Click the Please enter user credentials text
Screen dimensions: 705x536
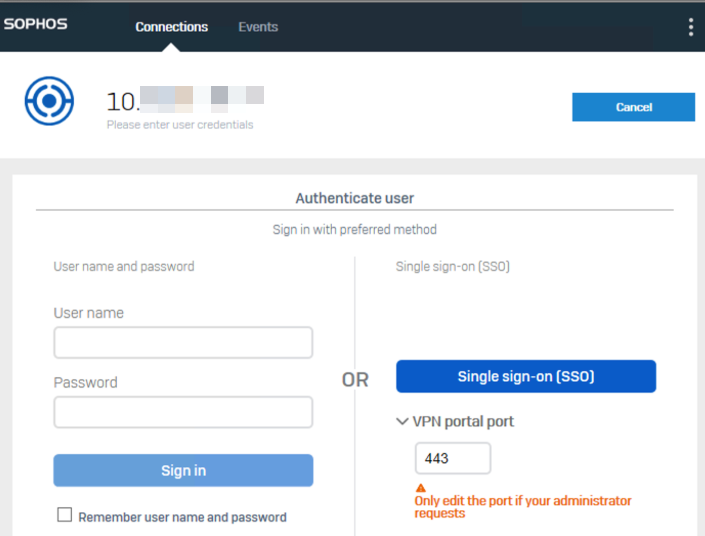coord(180,125)
